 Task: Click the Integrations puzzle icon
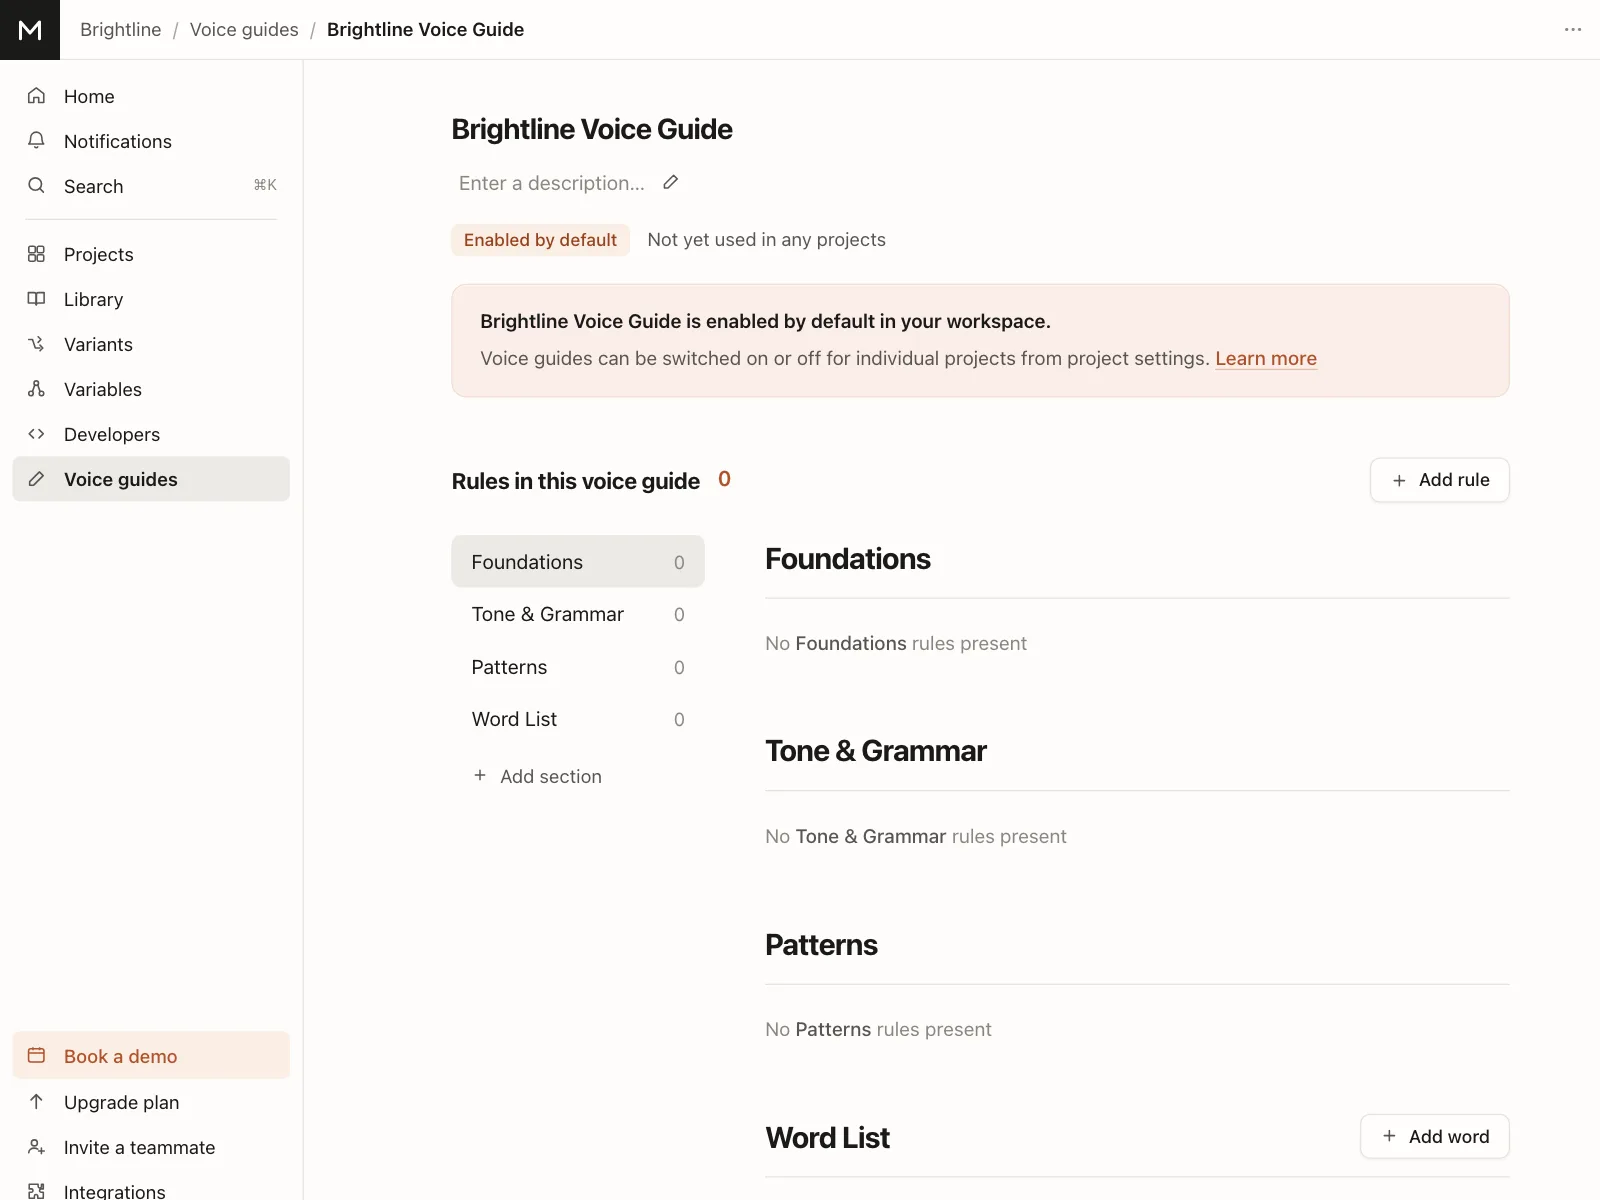coord(37,1191)
